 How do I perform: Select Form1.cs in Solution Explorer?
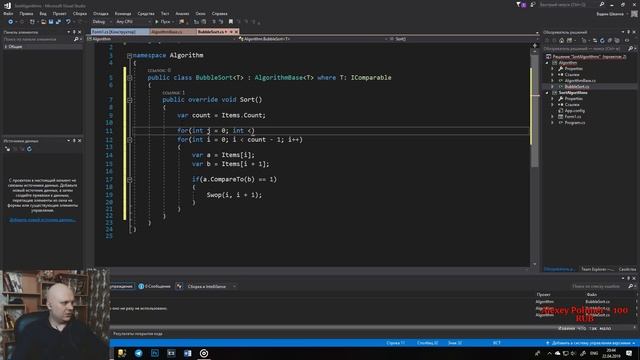[x=573, y=117]
